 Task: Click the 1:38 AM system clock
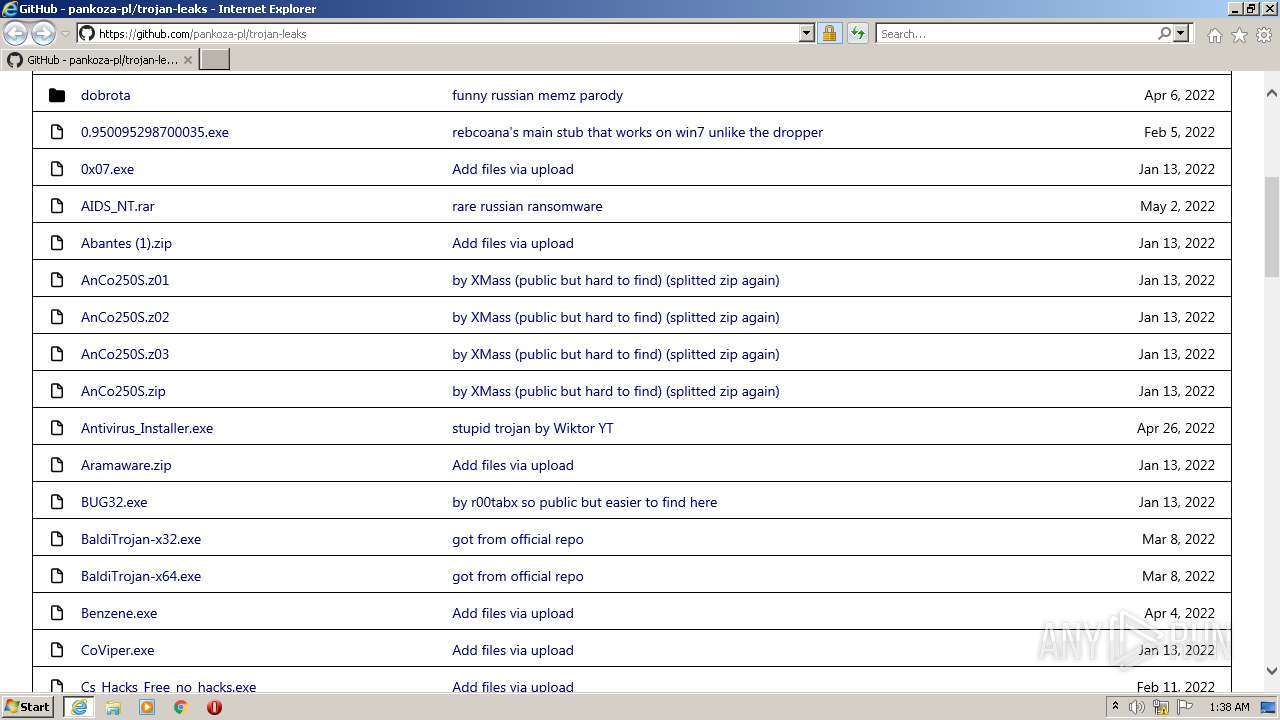pos(1229,707)
